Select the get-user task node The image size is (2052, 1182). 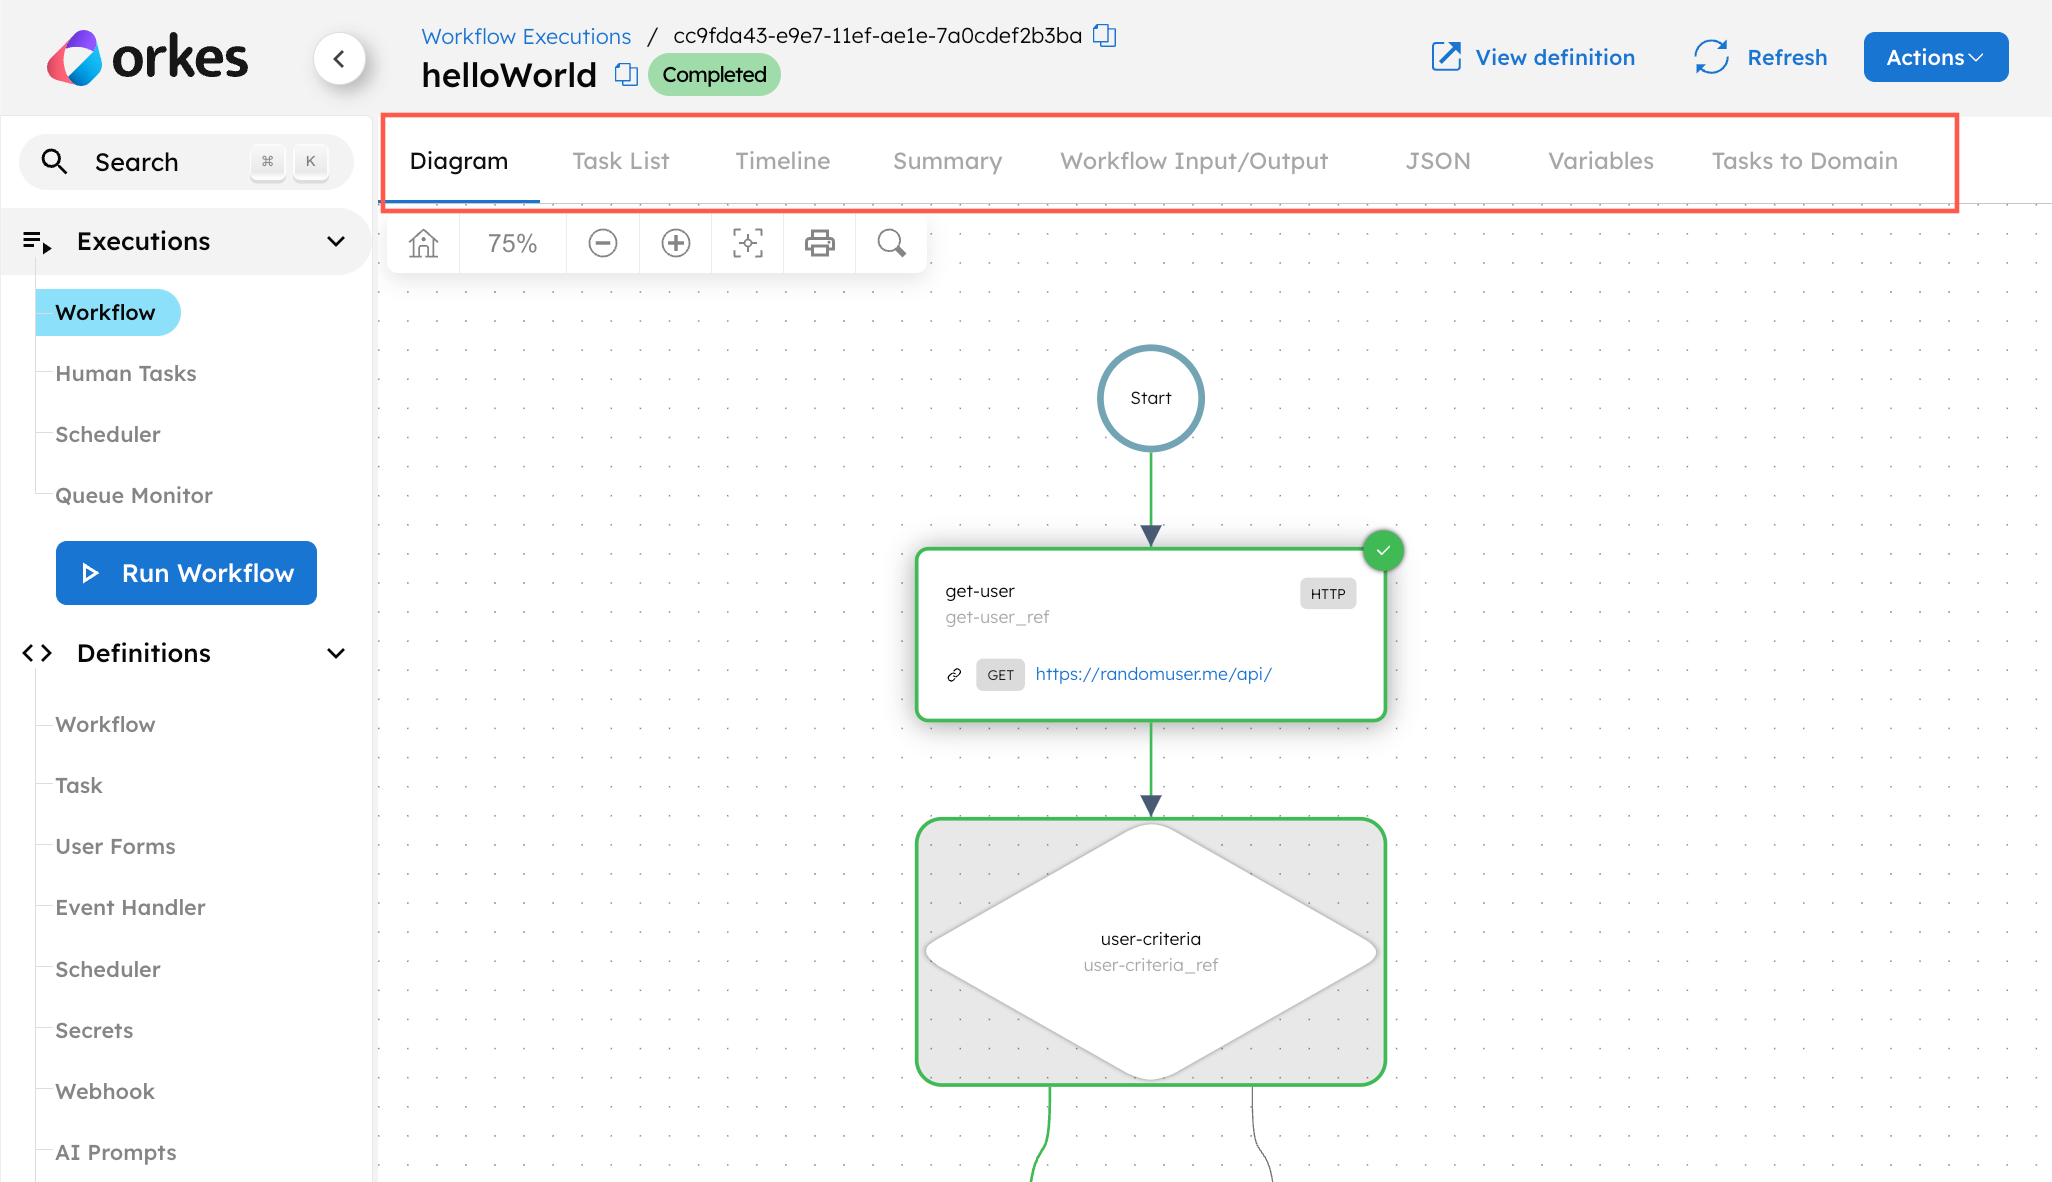[1151, 634]
